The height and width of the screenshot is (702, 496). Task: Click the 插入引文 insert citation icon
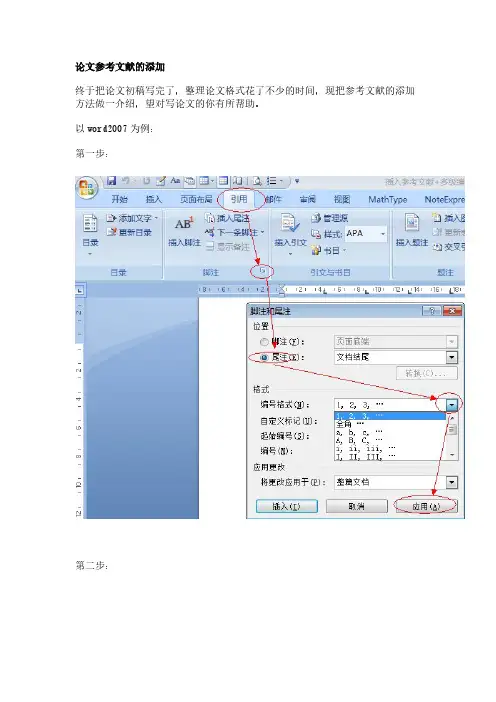pos(290,223)
